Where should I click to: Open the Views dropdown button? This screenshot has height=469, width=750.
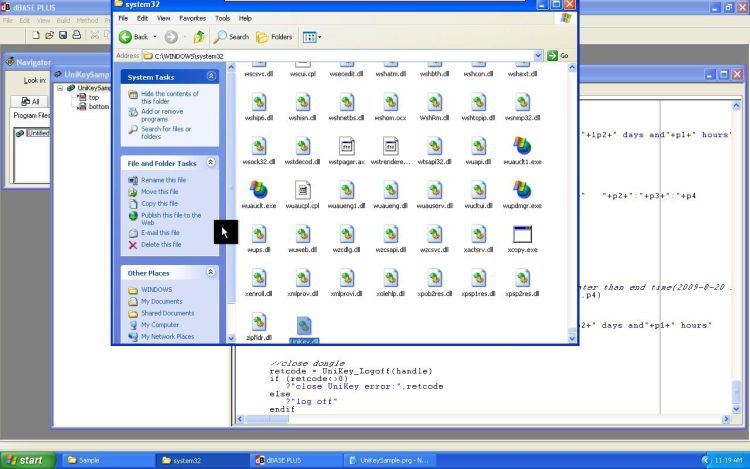[312, 37]
